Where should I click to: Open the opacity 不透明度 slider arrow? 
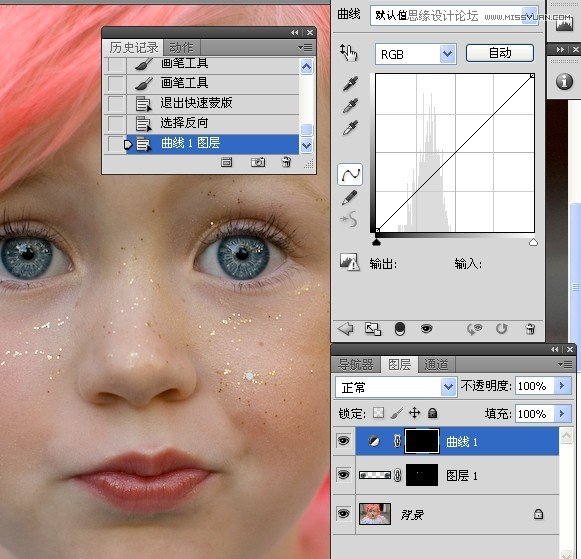(562, 386)
